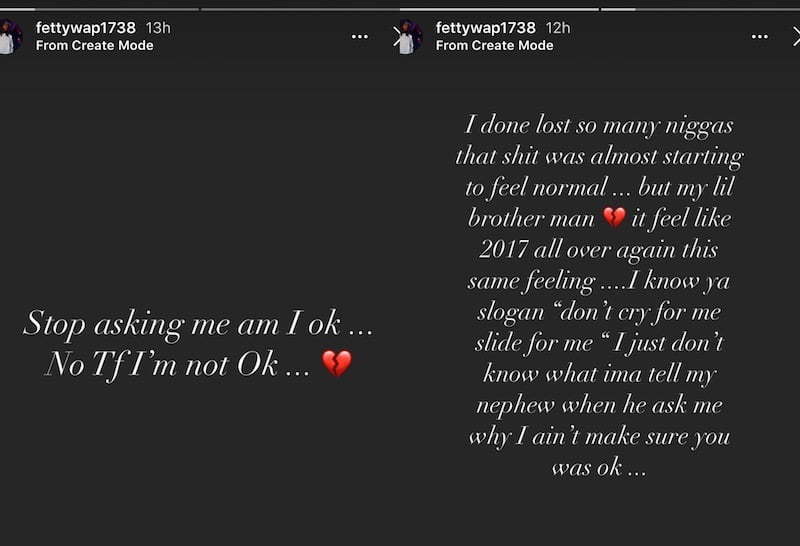Tap the profile avatar on the 12h story
The width and height of the screenshot is (800, 546).
pos(409,36)
